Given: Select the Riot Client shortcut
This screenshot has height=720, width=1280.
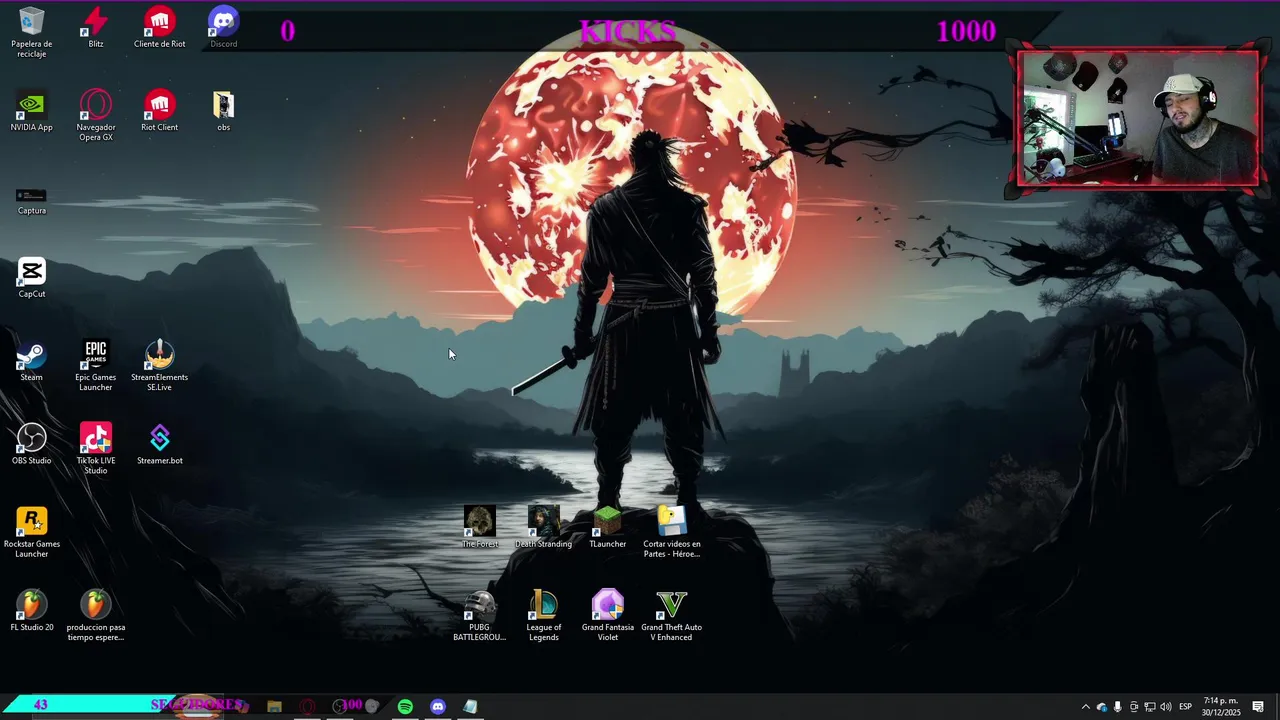Looking at the screenshot, I should pos(160,111).
